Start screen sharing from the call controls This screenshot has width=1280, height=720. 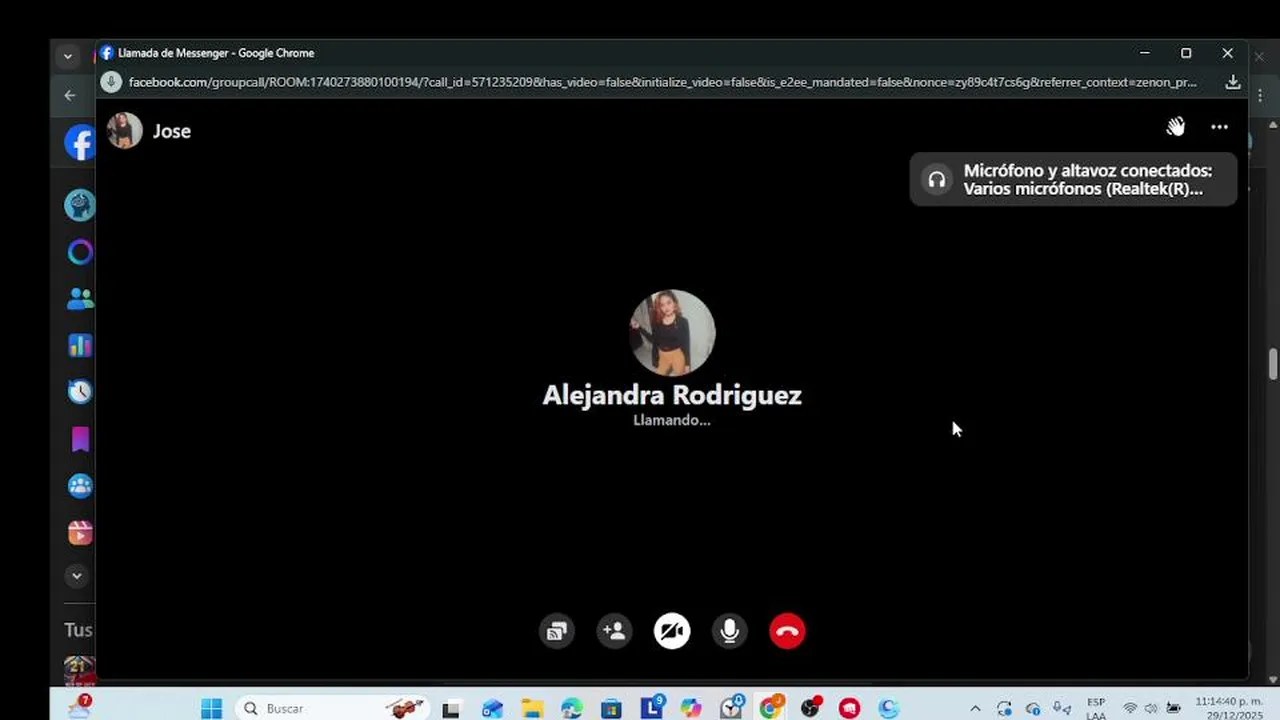(557, 631)
